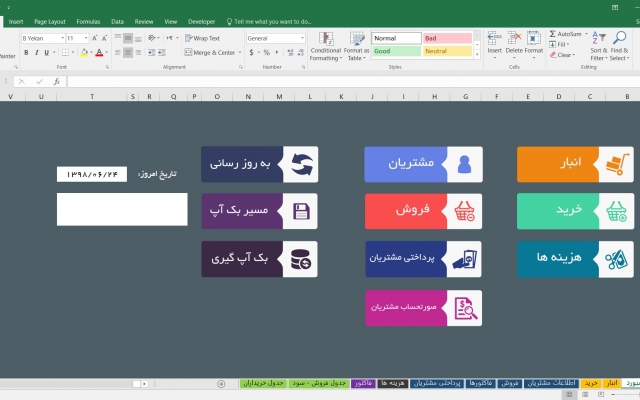
Task: Toggle italic formatting
Action: click(x=36, y=52)
